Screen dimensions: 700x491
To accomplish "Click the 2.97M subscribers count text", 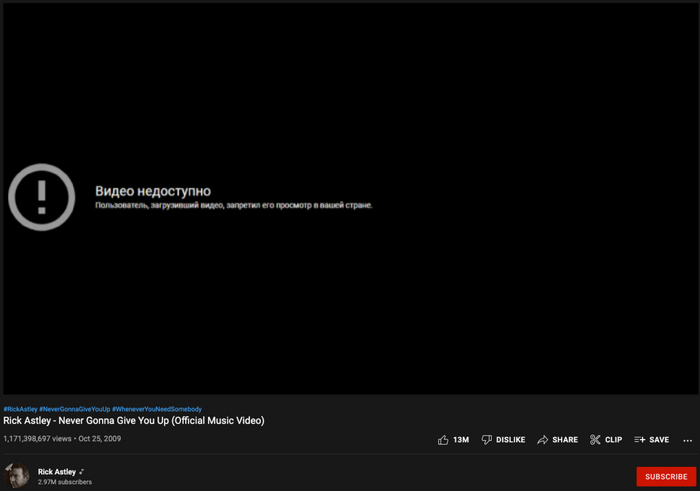I will coord(65,482).
